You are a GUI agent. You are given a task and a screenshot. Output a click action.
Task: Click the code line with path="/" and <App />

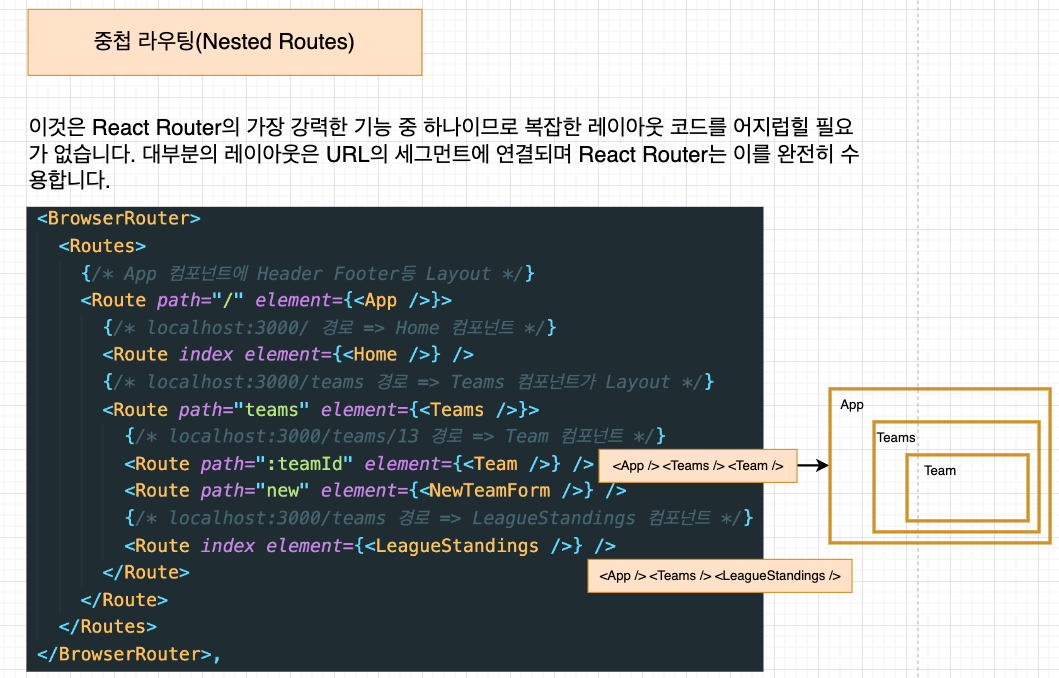tap(266, 301)
